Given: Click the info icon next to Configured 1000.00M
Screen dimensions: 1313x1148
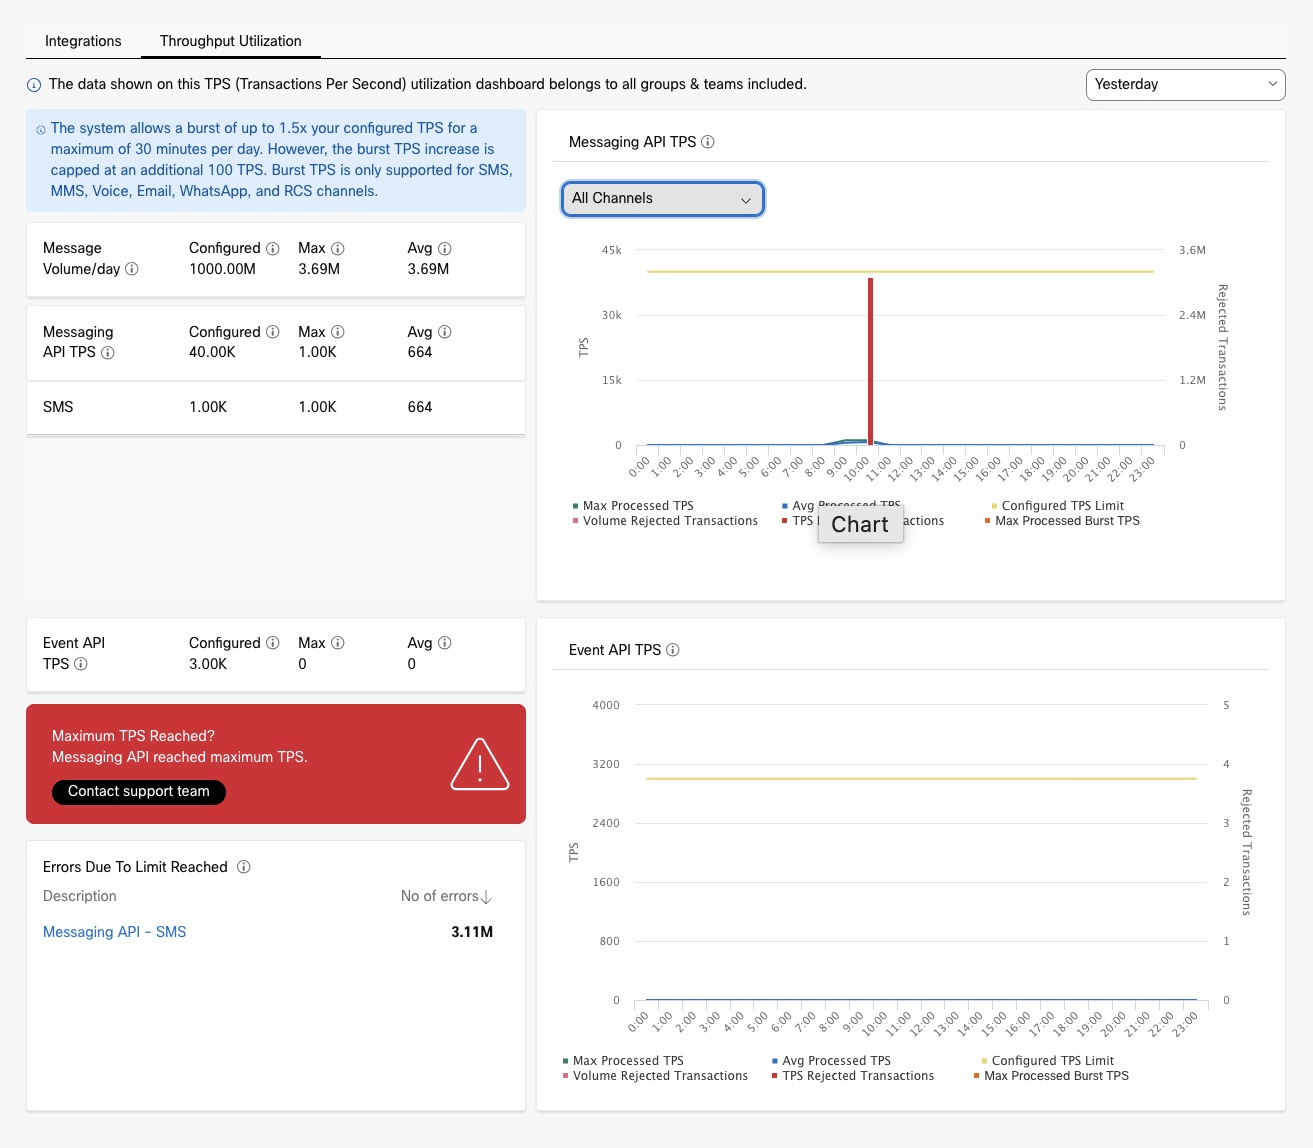Looking at the screenshot, I should point(274,248).
